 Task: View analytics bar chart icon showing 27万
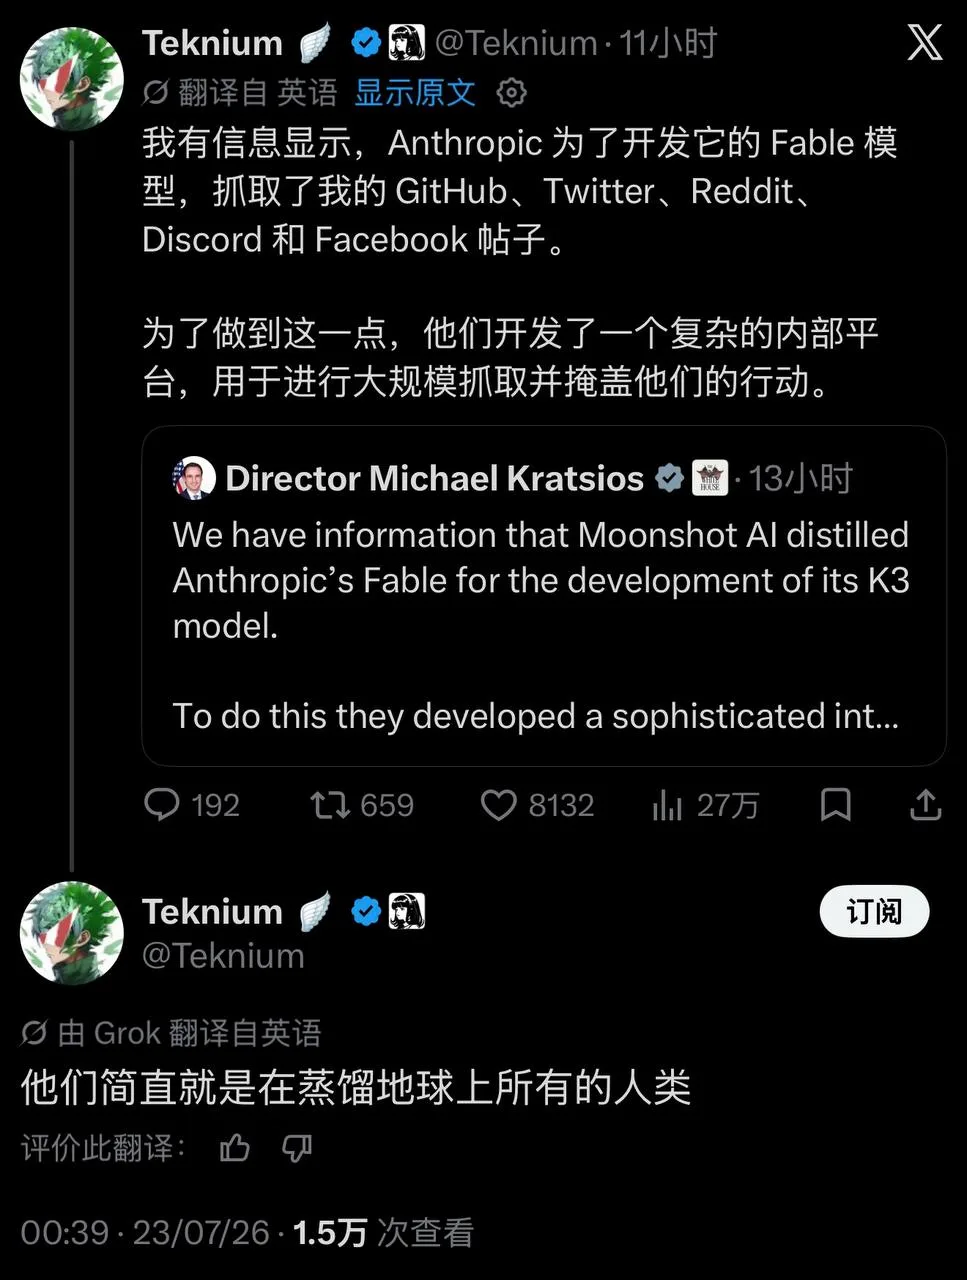(x=667, y=804)
